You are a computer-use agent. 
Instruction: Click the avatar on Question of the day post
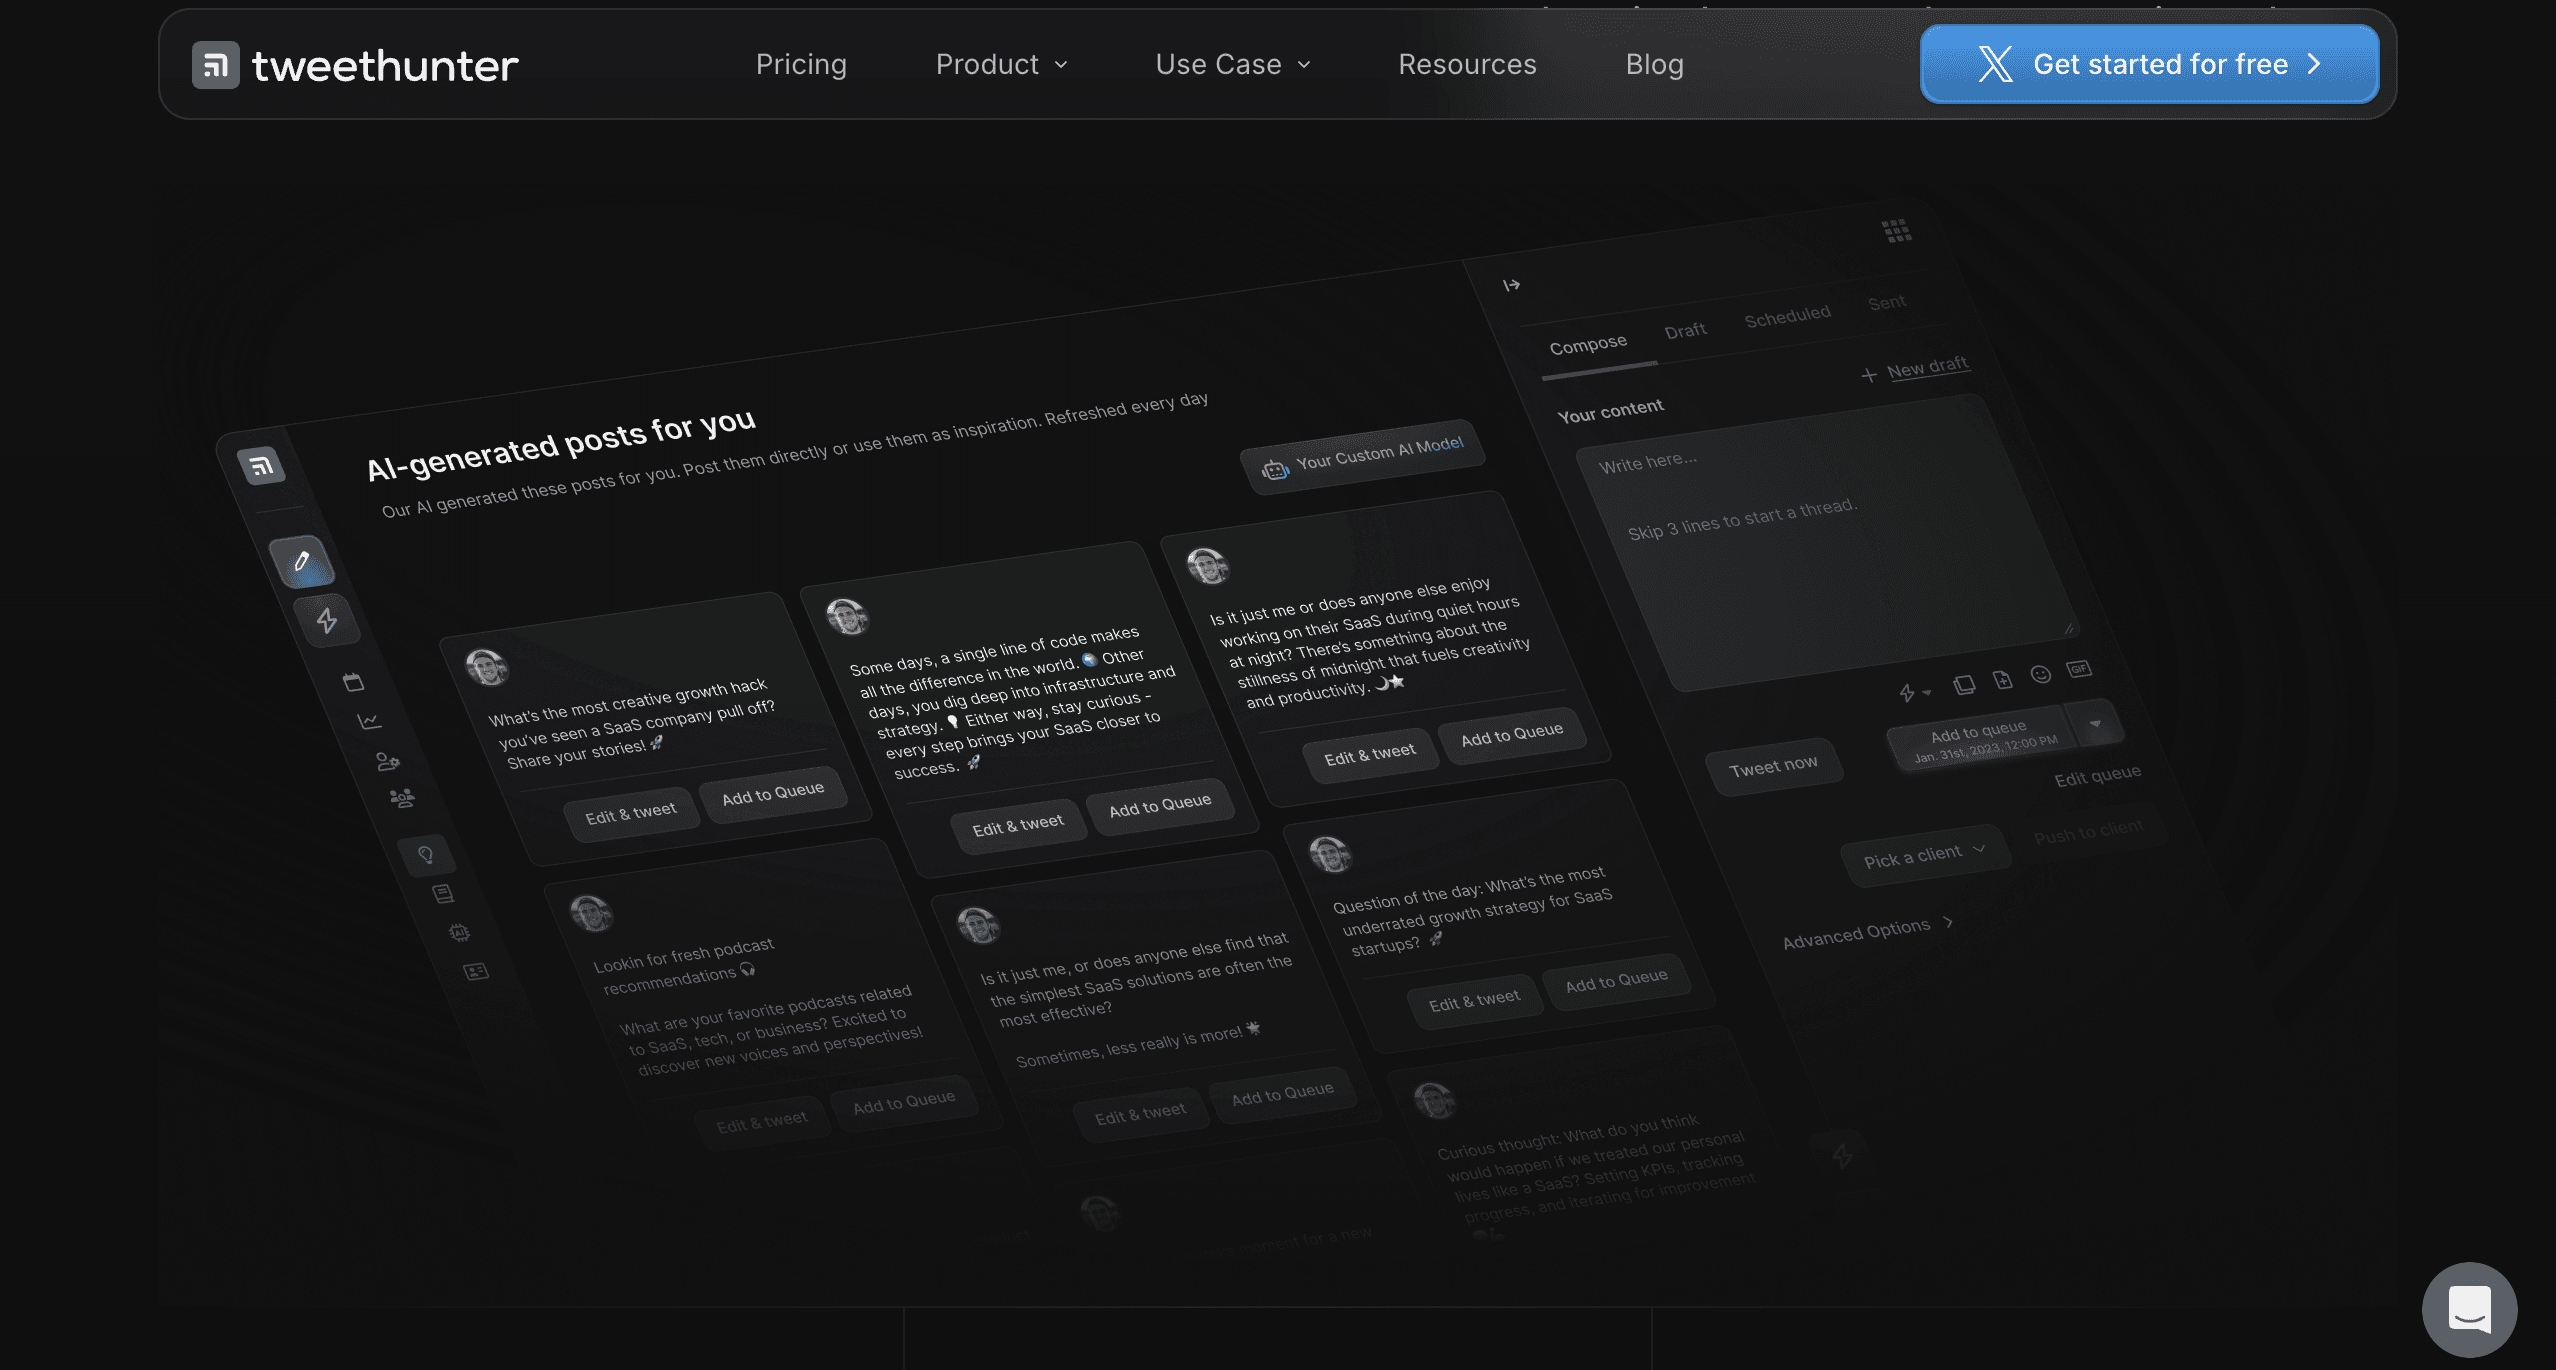pos(1330,855)
